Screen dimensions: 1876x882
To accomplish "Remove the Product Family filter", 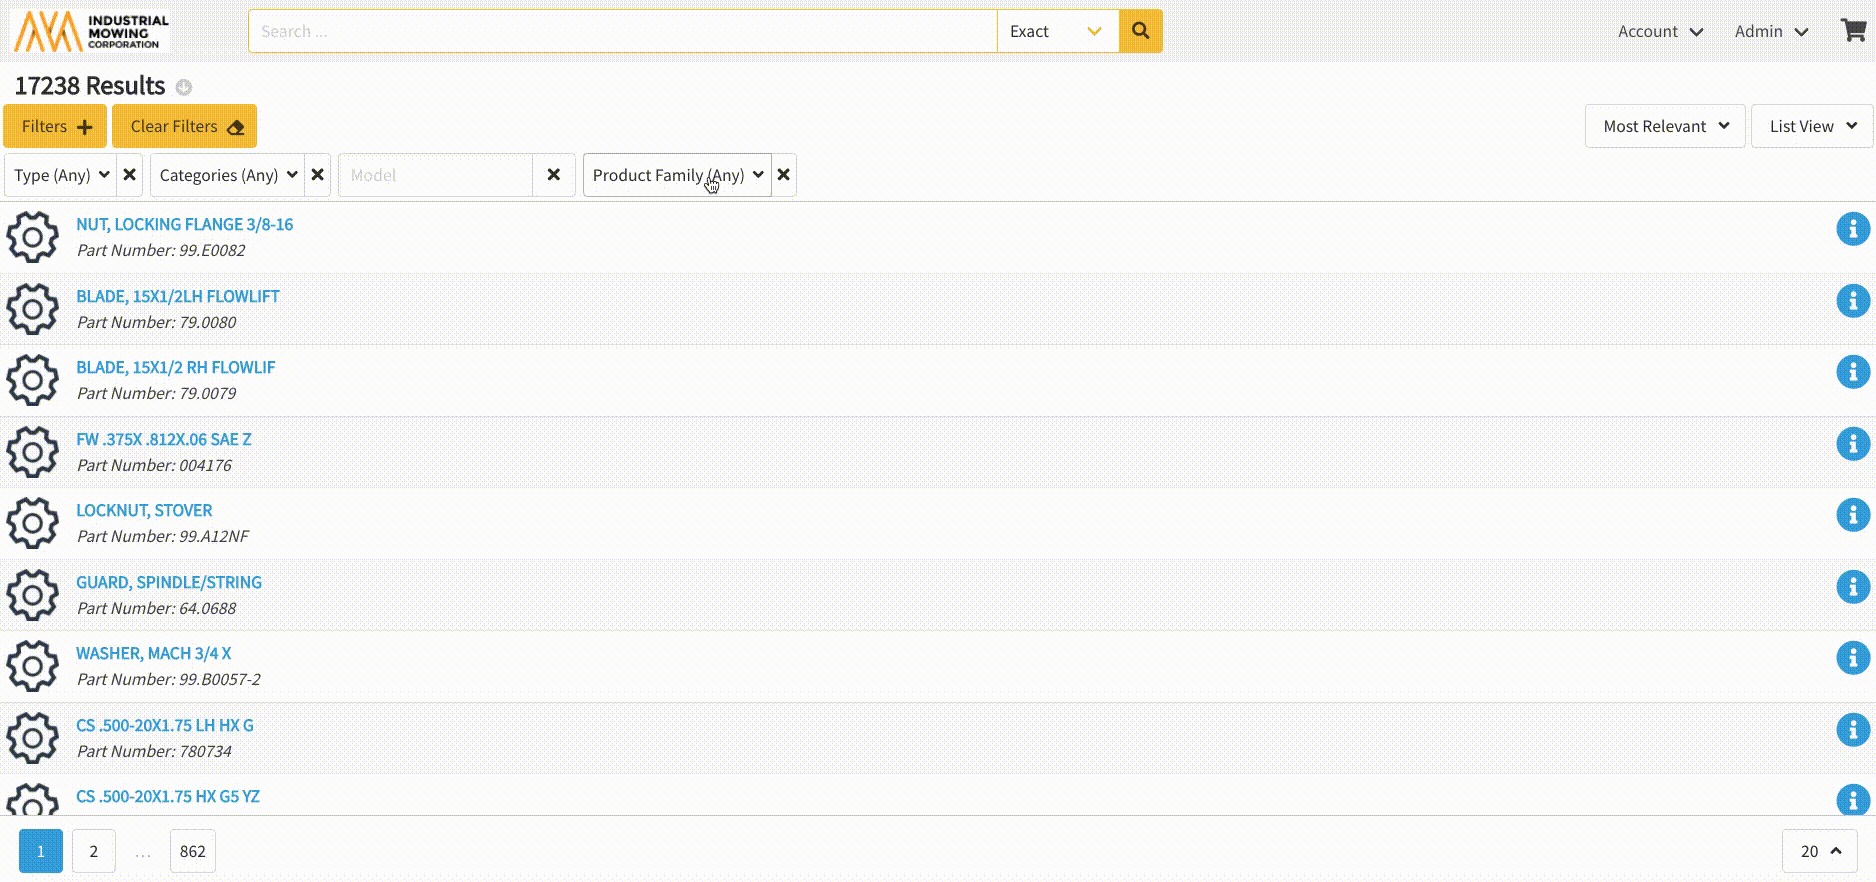I will click(784, 175).
